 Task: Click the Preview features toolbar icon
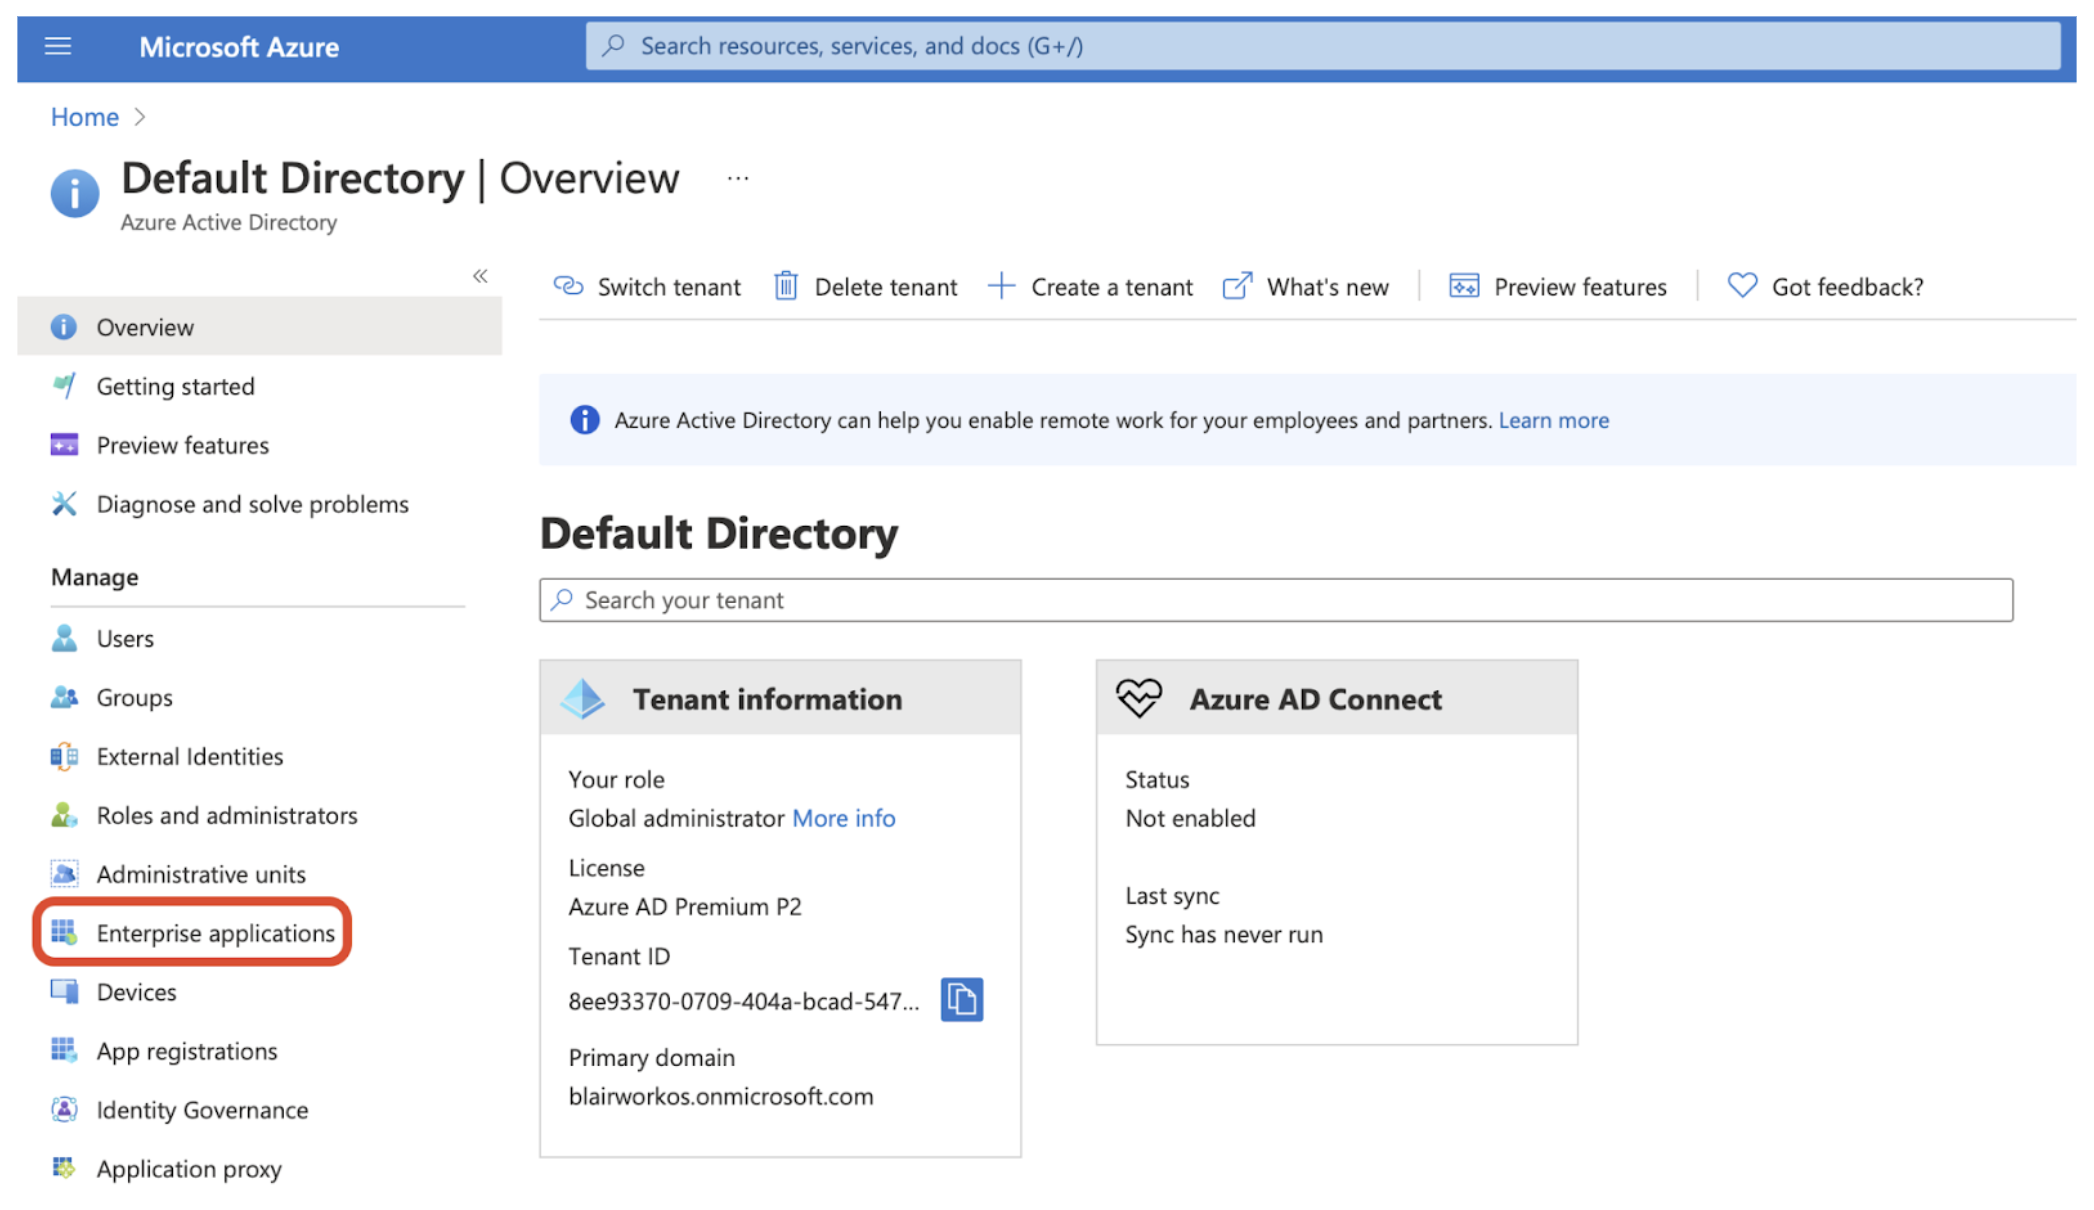coord(1464,287)
